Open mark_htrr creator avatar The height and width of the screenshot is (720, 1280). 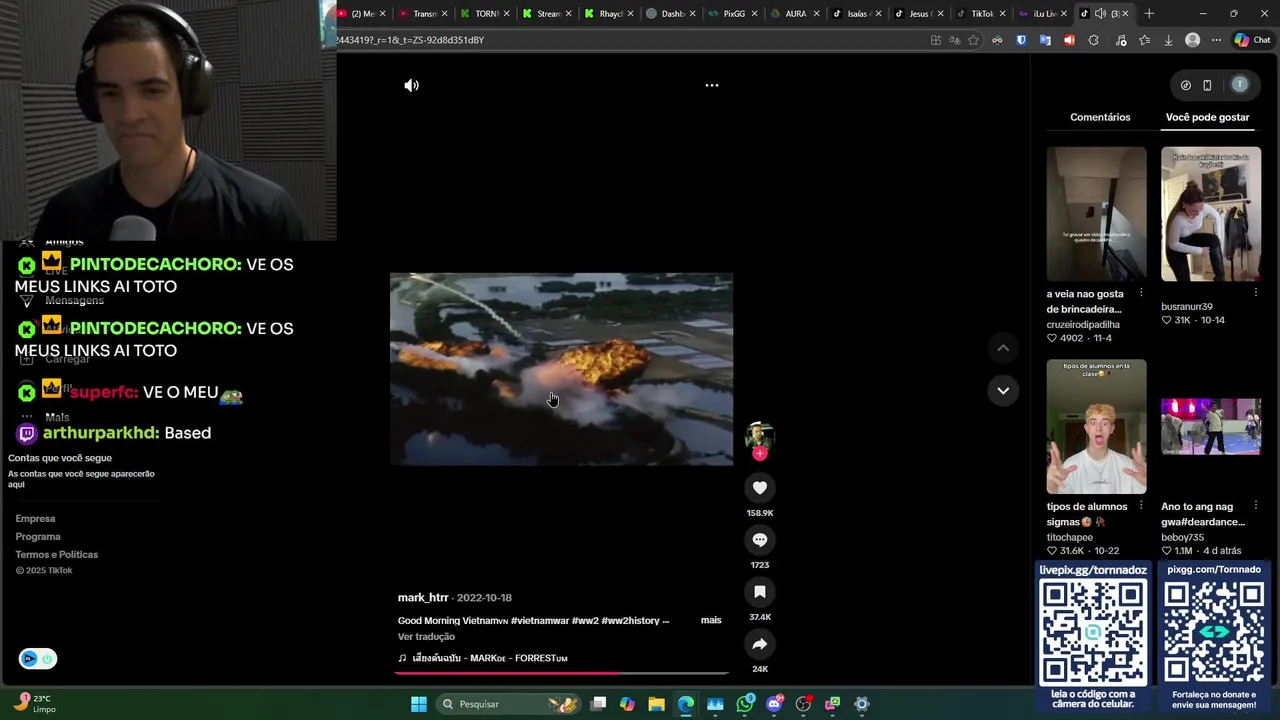[760, 435]
